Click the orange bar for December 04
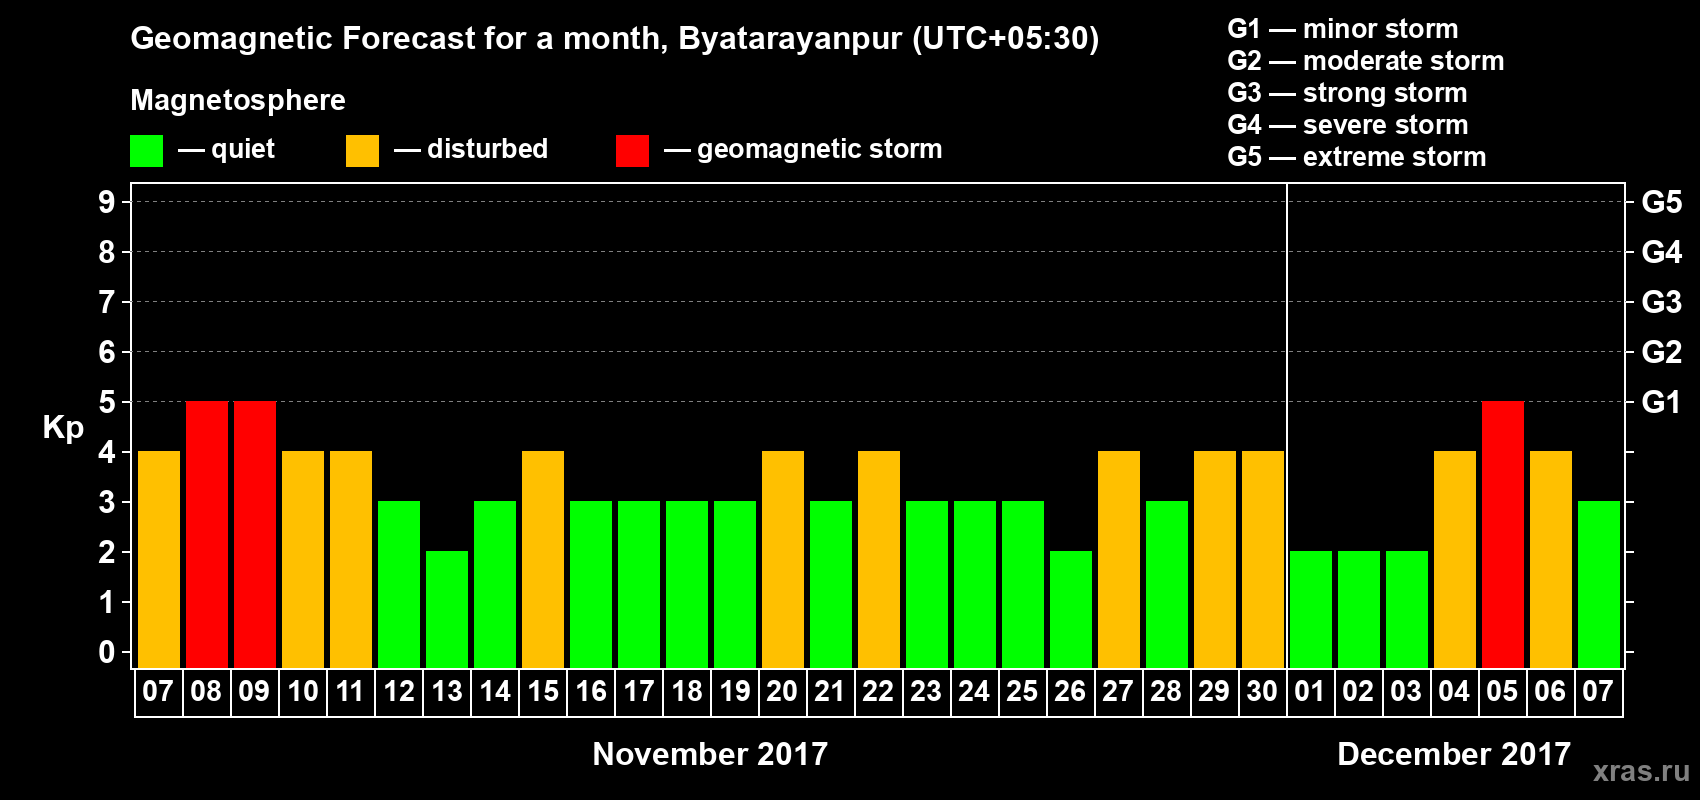 1455,560
